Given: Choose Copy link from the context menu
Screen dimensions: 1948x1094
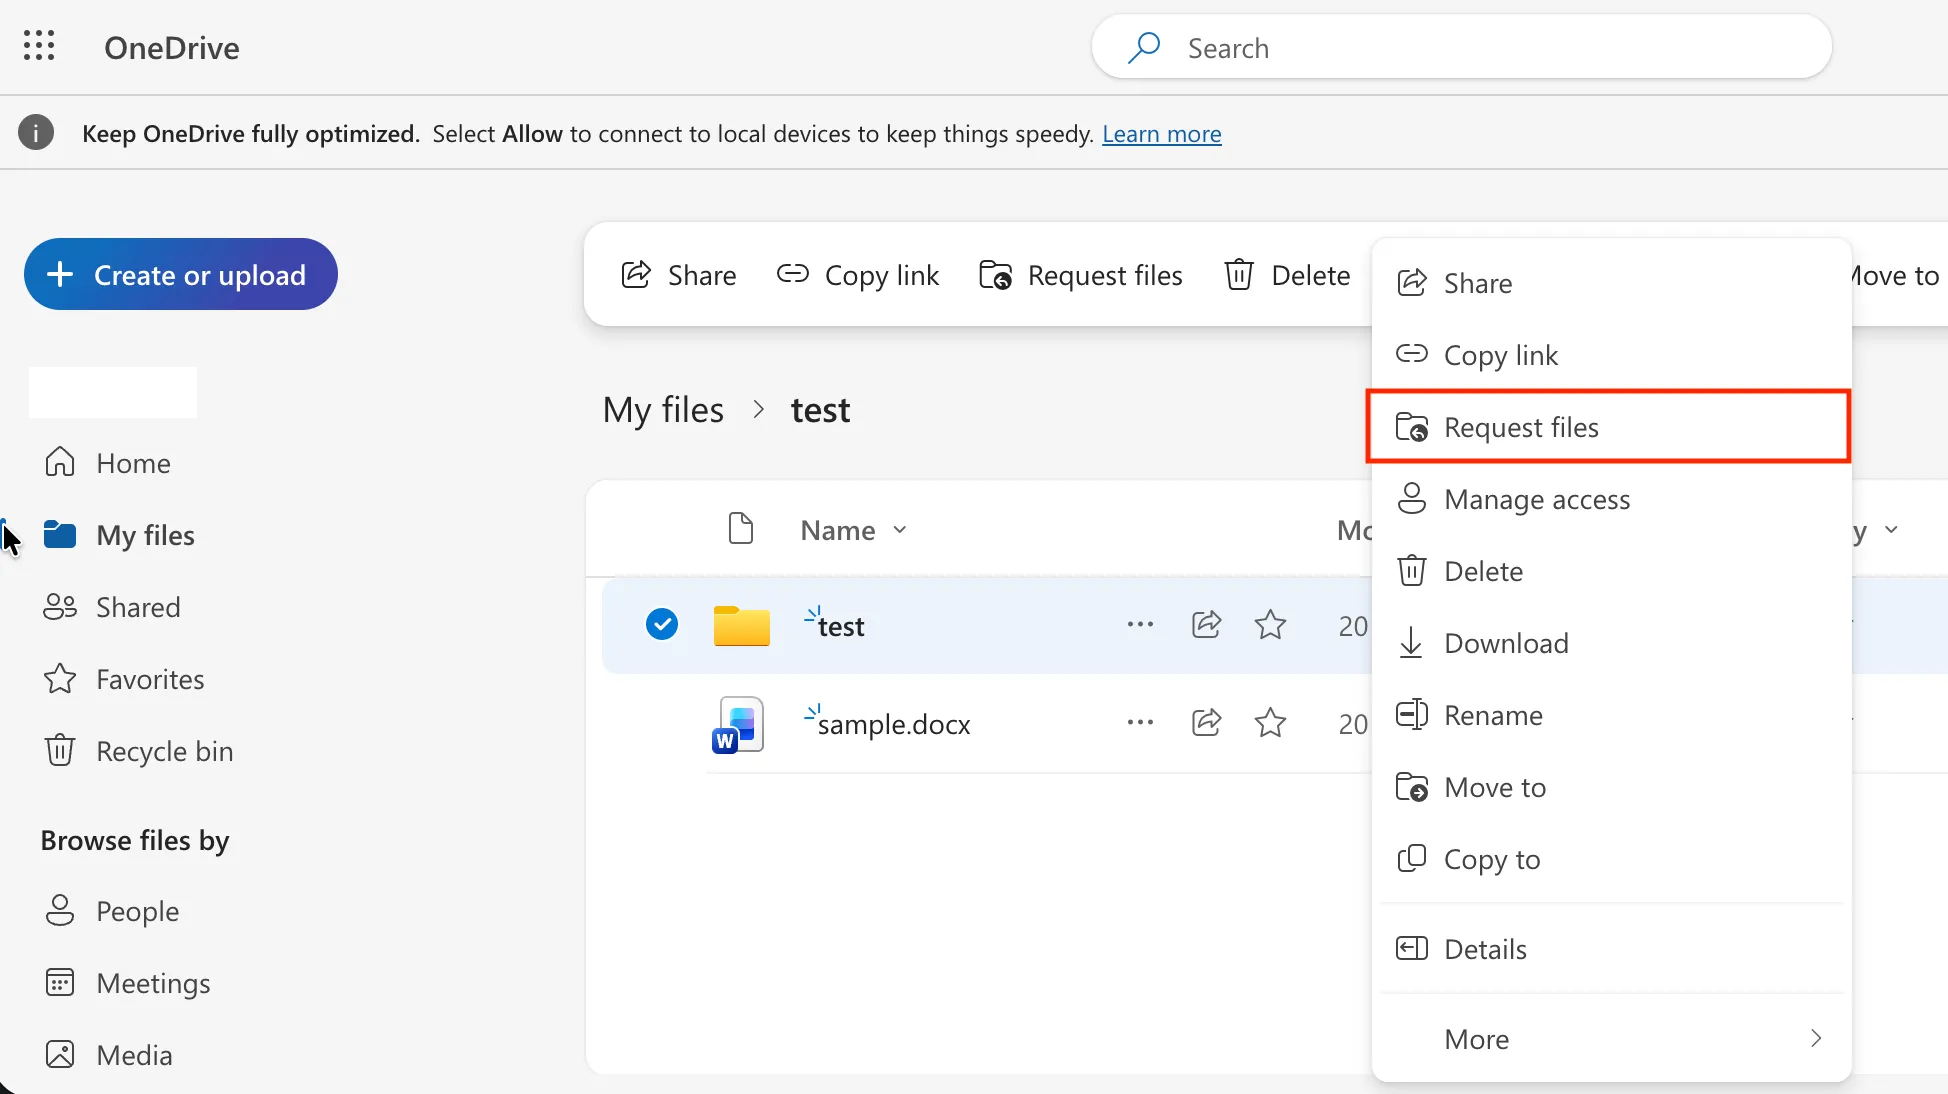Looking at the screenshot, I should click(1611, 355).
